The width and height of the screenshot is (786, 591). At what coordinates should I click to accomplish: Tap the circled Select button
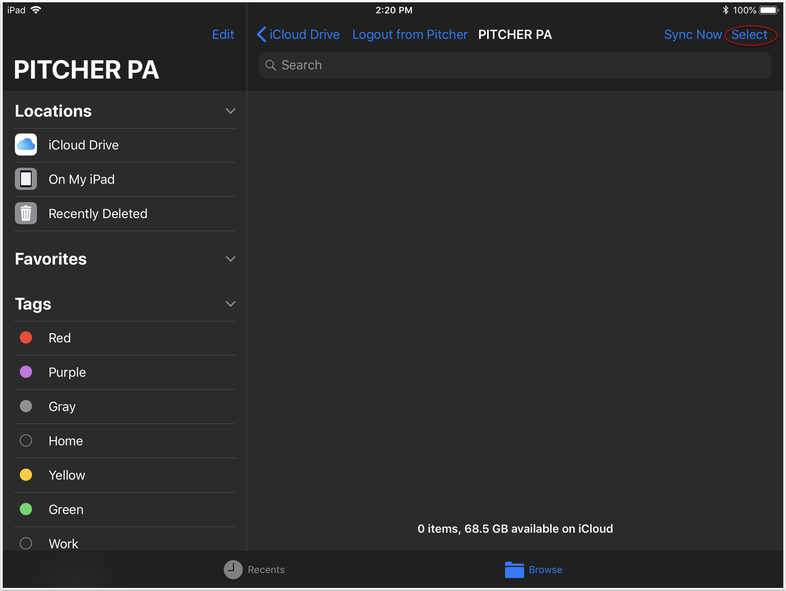[749, 35]
